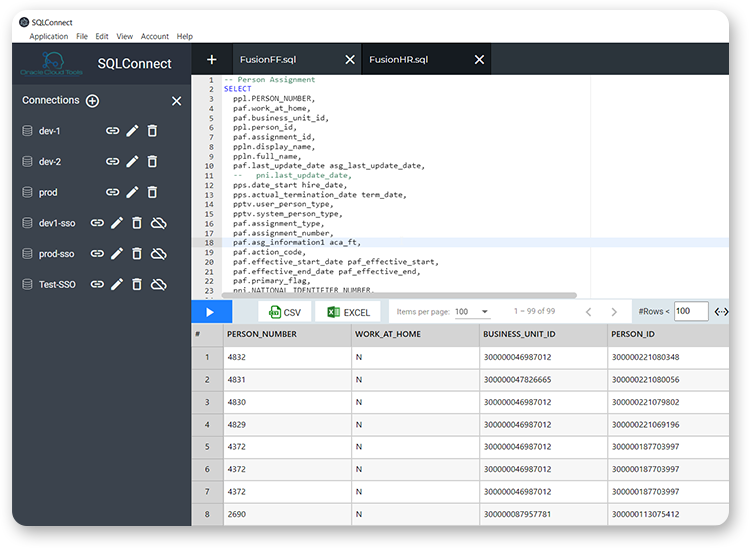Go to previous results page
The height and width of the screenshot is (548, 749).
point(588,312)
